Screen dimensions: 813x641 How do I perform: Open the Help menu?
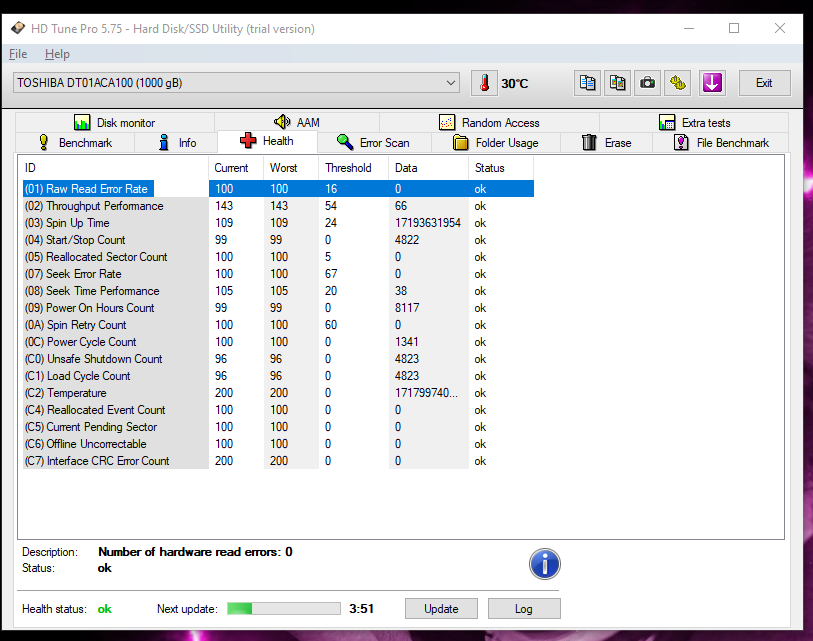point(57,54)
